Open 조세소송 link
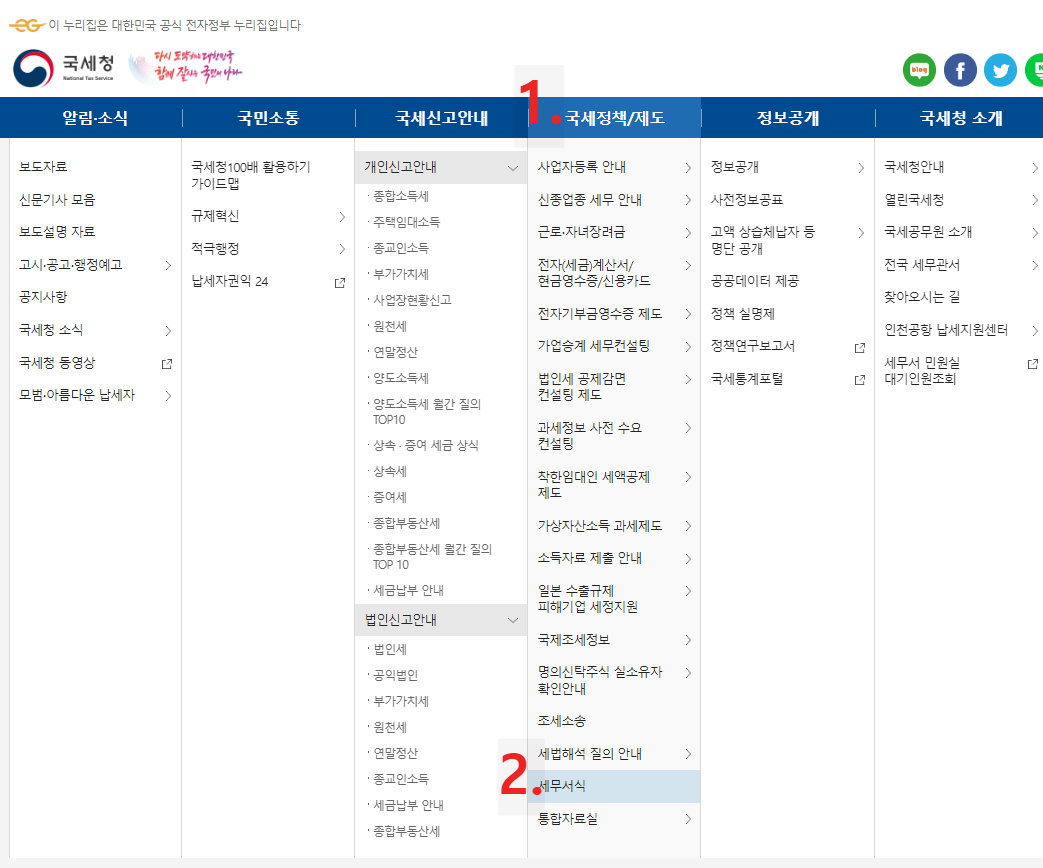This screenshot has width=1043, height=868. click(x=562, y=721)
